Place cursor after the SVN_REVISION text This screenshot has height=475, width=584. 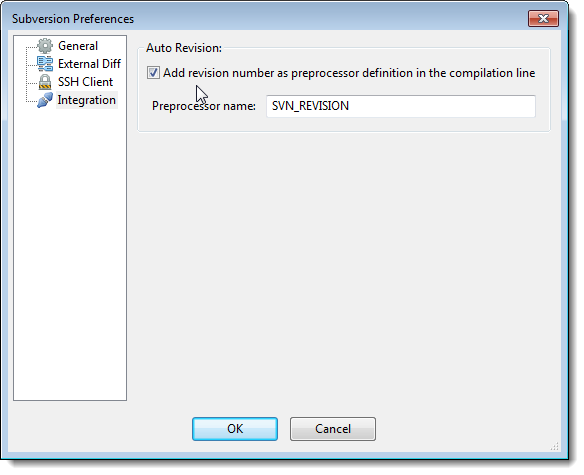pyautogui.click(x=350, y=106)
